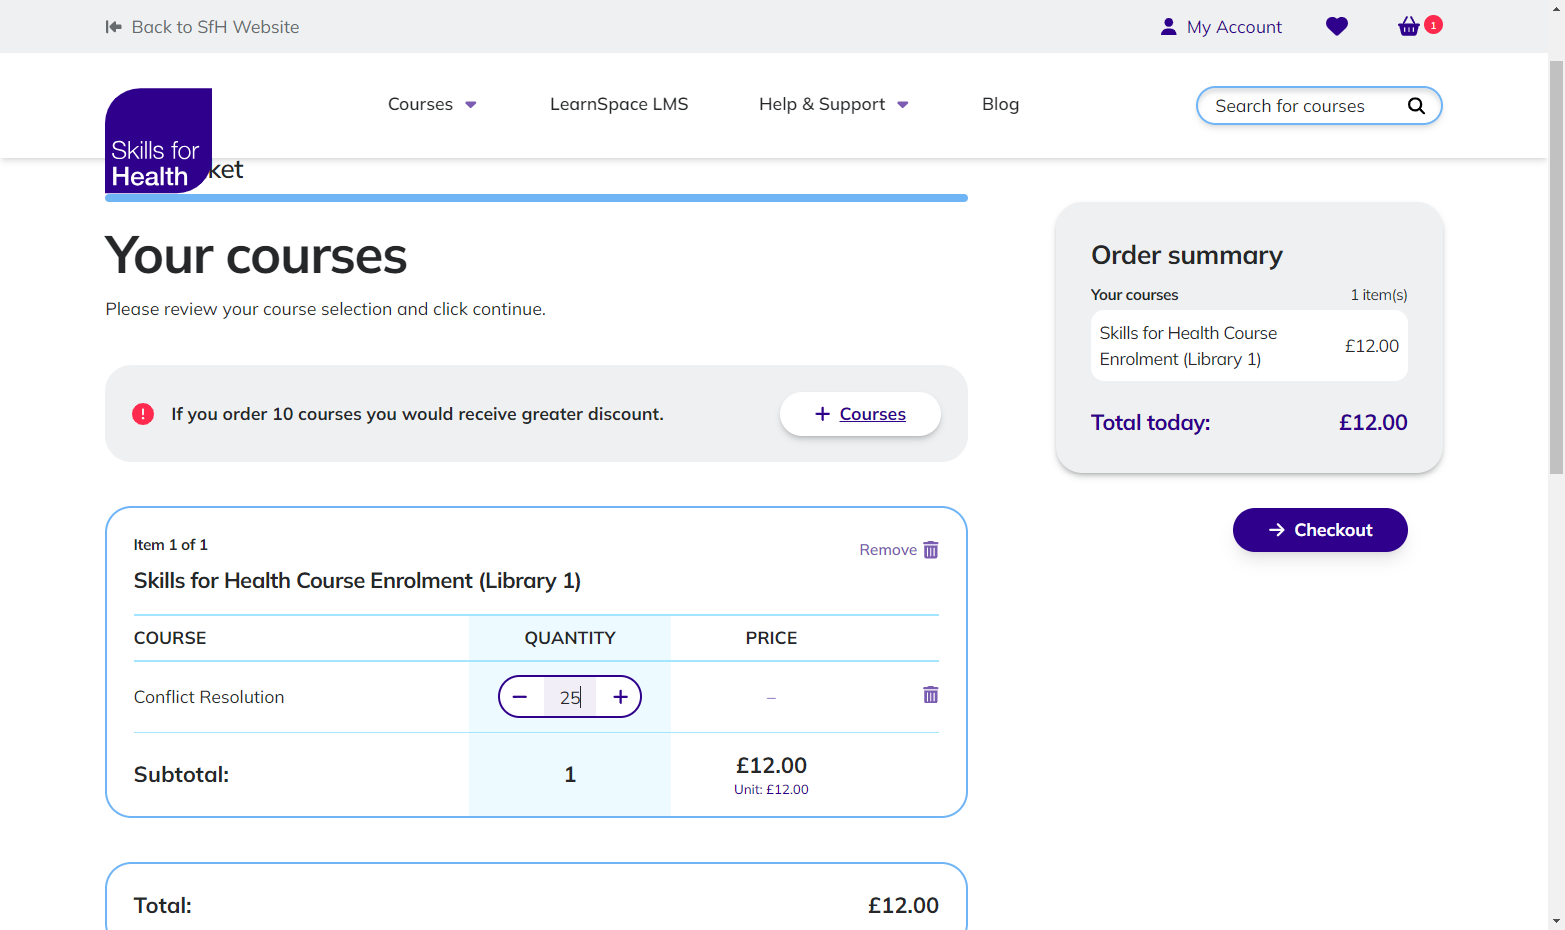Click the Total today amount £12.00
The height and width of the screenshot is (930, 1565).
click(x=1373, y=423)
